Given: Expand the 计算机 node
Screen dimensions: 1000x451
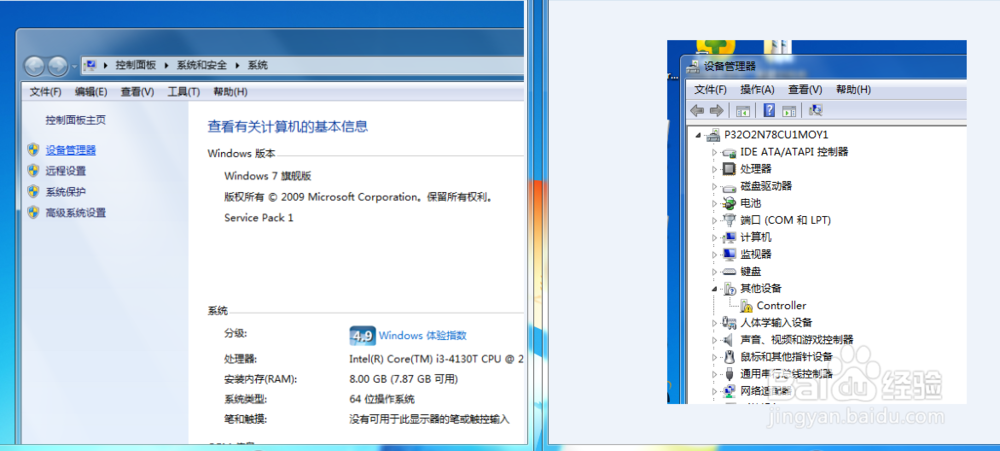Looking at the screenshot, I should pyautogui.click(x=715, y=237).
